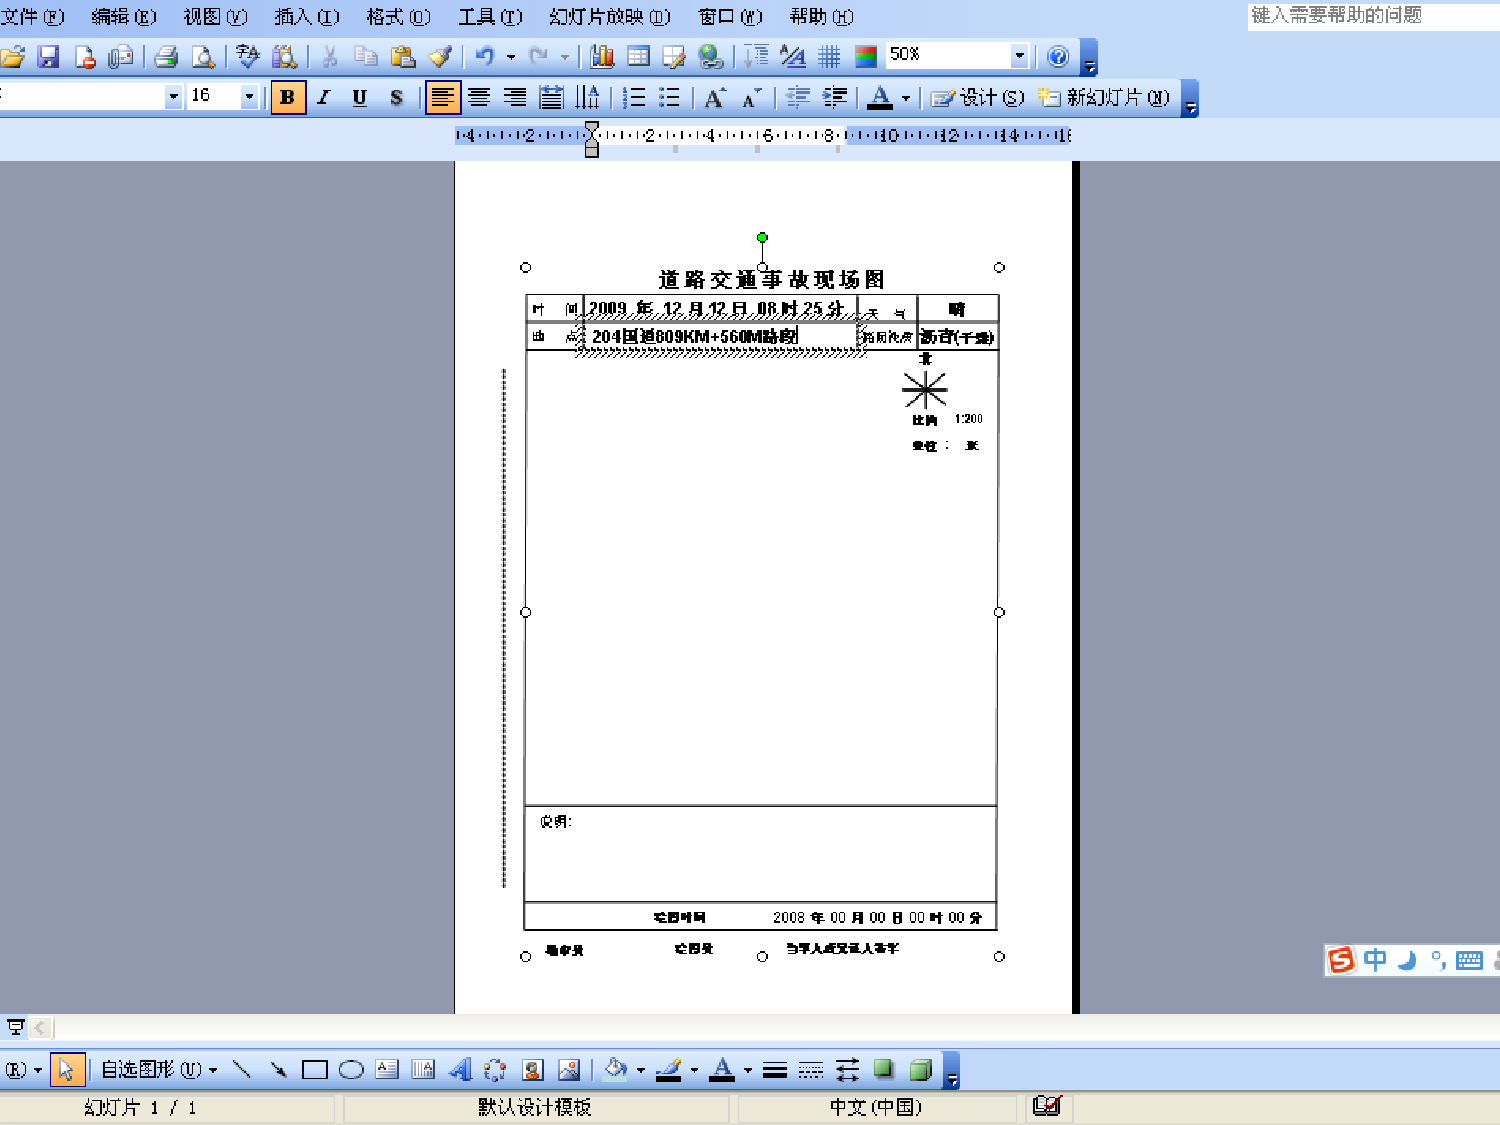Open PowerPoint Help question mark icon
The width and height of the screenshot is (1500, 1125).
[1058, 57]
